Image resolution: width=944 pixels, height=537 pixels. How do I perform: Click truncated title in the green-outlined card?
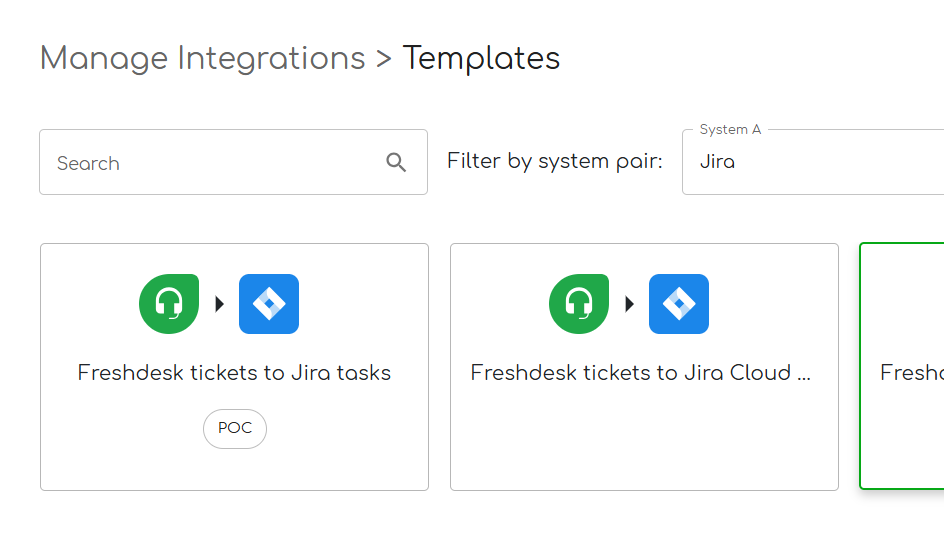tap(911, 373)
